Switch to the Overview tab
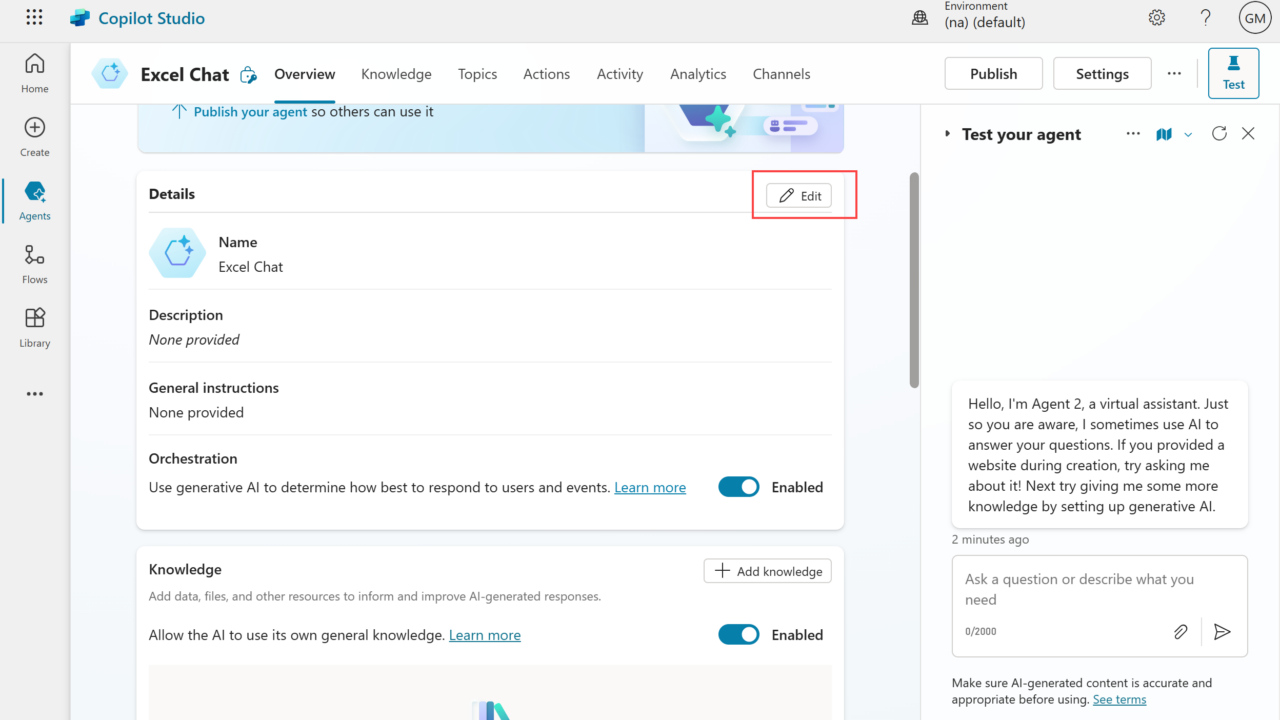The height and width of the screenshot is (720, 1280). [305, 74]
